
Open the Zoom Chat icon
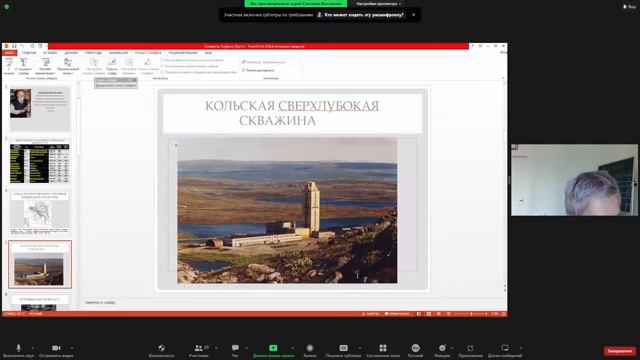click(235, 348)
